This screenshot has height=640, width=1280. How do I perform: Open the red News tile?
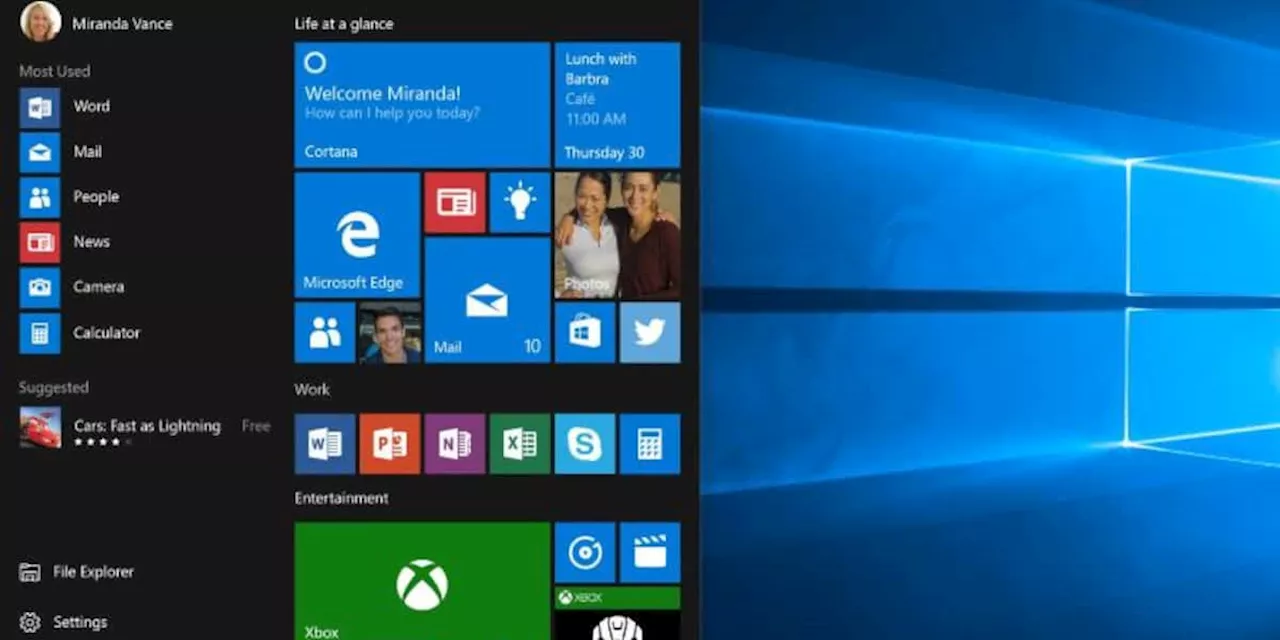coord(455,202)
